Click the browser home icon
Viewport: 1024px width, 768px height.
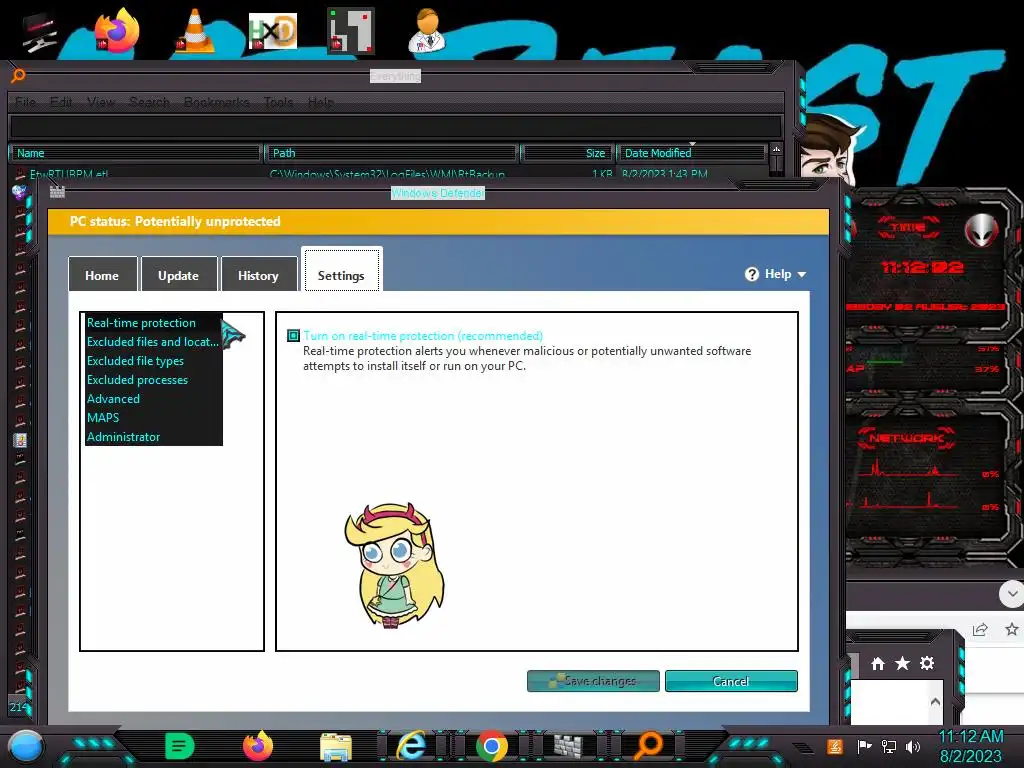878,664
